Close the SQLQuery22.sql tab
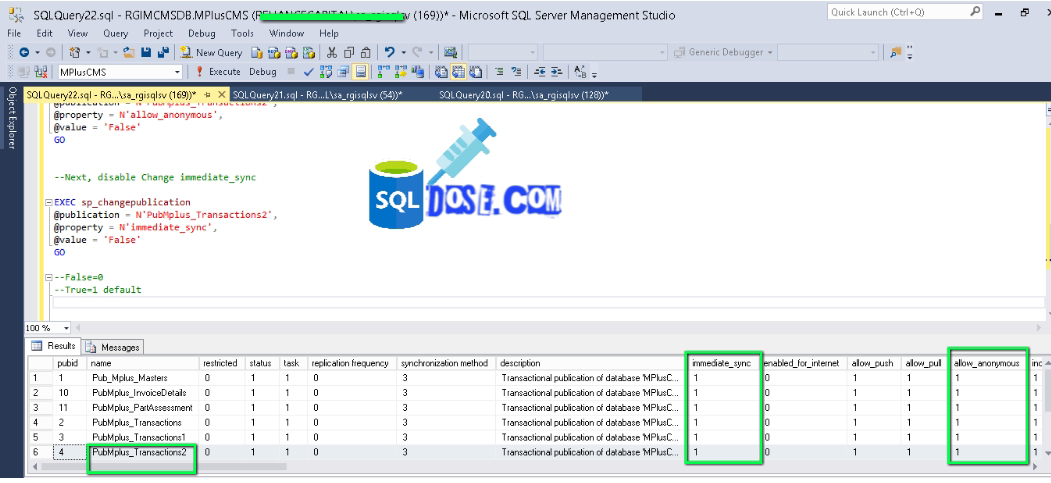 (x=221, y=95)
